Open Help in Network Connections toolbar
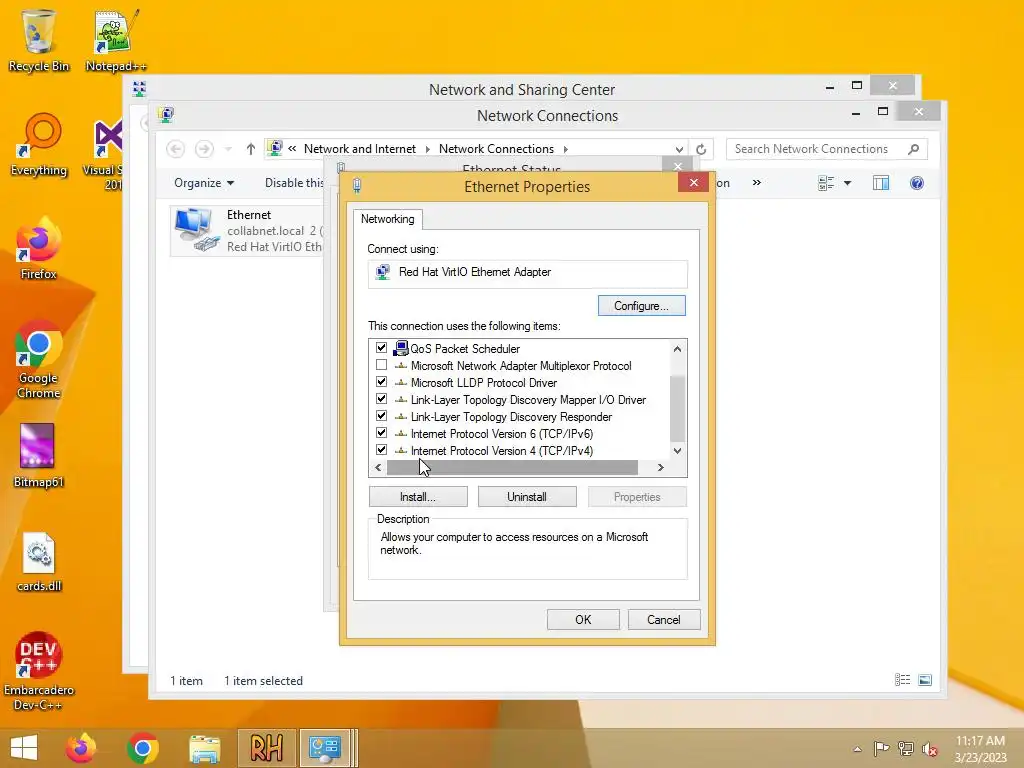 (x=917, y=184)
